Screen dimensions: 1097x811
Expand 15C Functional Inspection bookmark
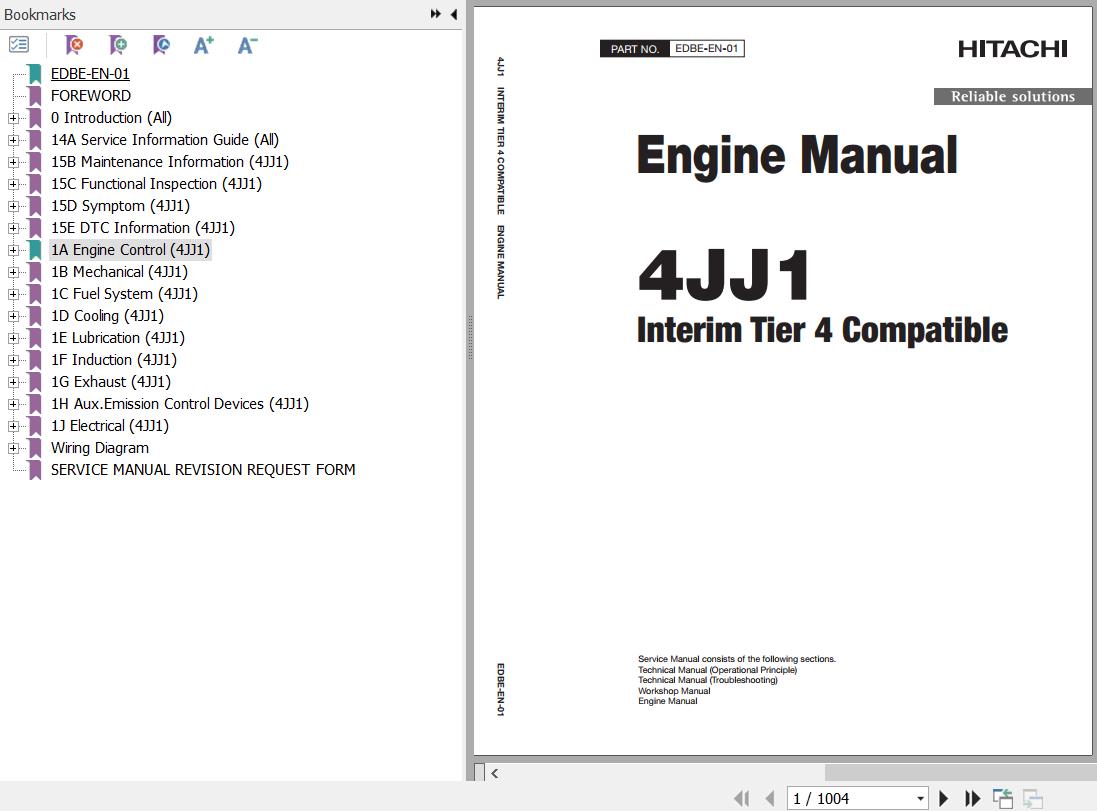coord(13,184)
